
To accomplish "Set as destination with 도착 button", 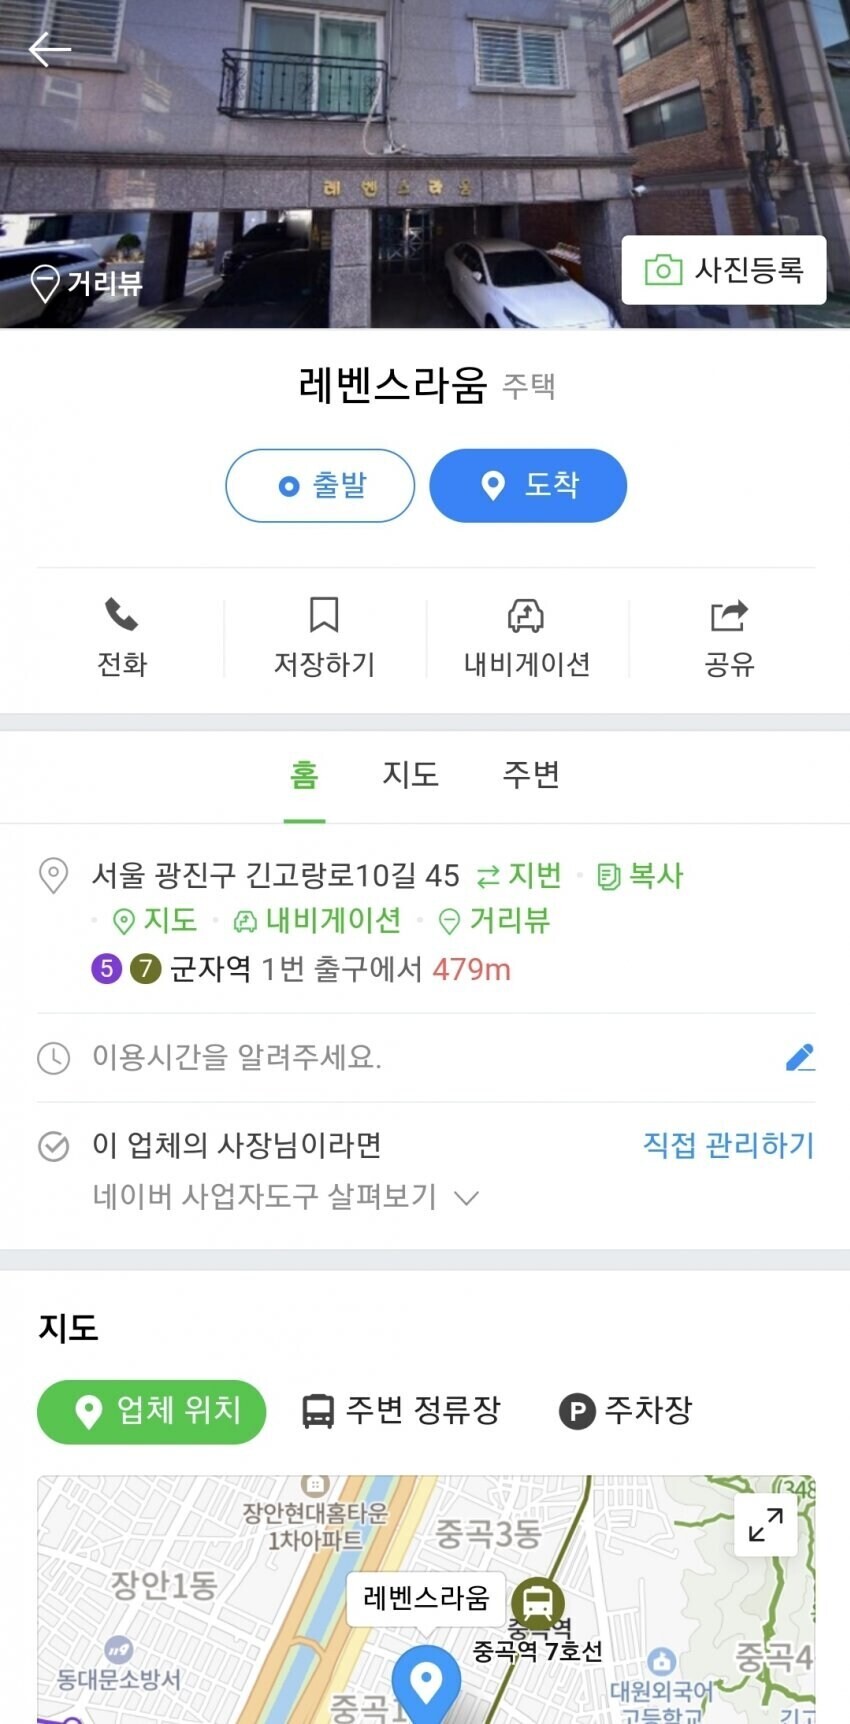I will [528, 486].
